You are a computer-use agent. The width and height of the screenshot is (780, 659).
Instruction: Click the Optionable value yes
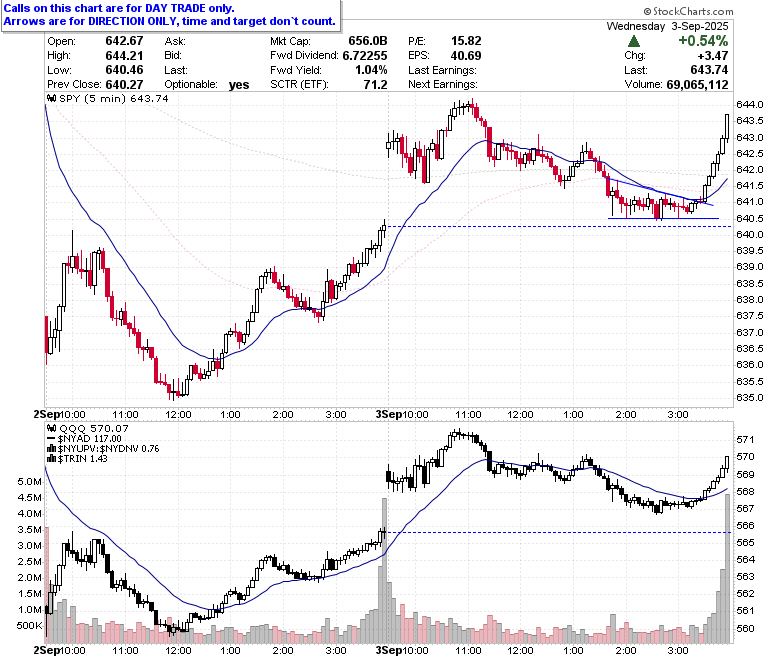tap(239, 85)
